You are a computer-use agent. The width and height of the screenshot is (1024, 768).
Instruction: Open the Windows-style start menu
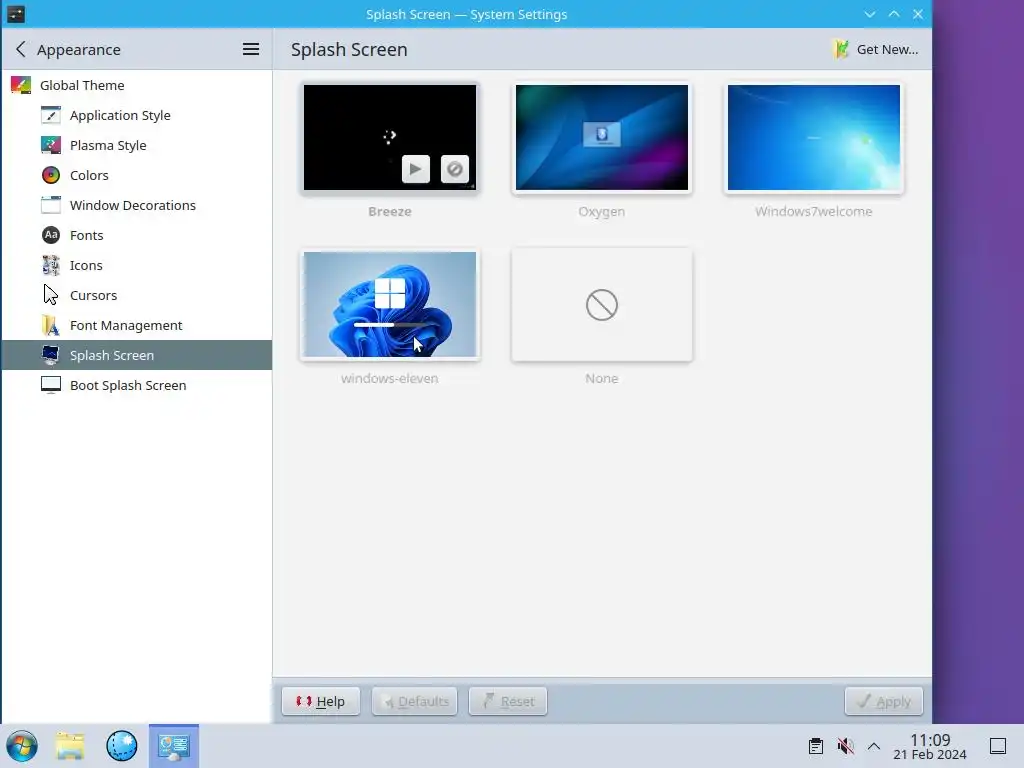[22, 746]
